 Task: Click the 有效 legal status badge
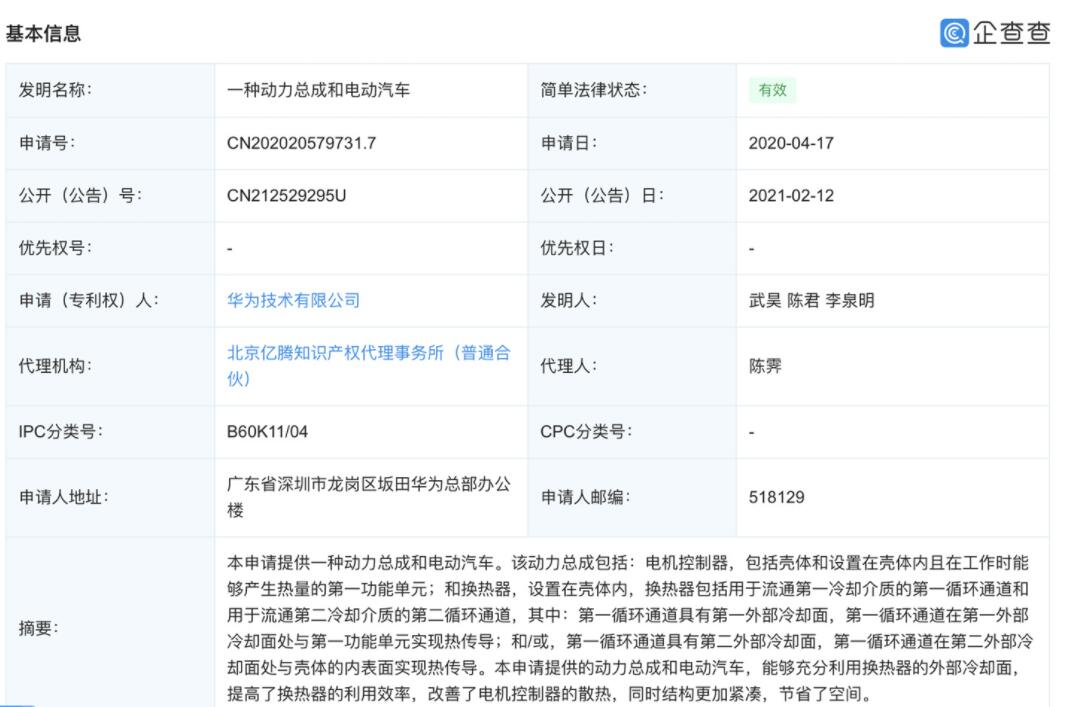[x=773, y=90]
